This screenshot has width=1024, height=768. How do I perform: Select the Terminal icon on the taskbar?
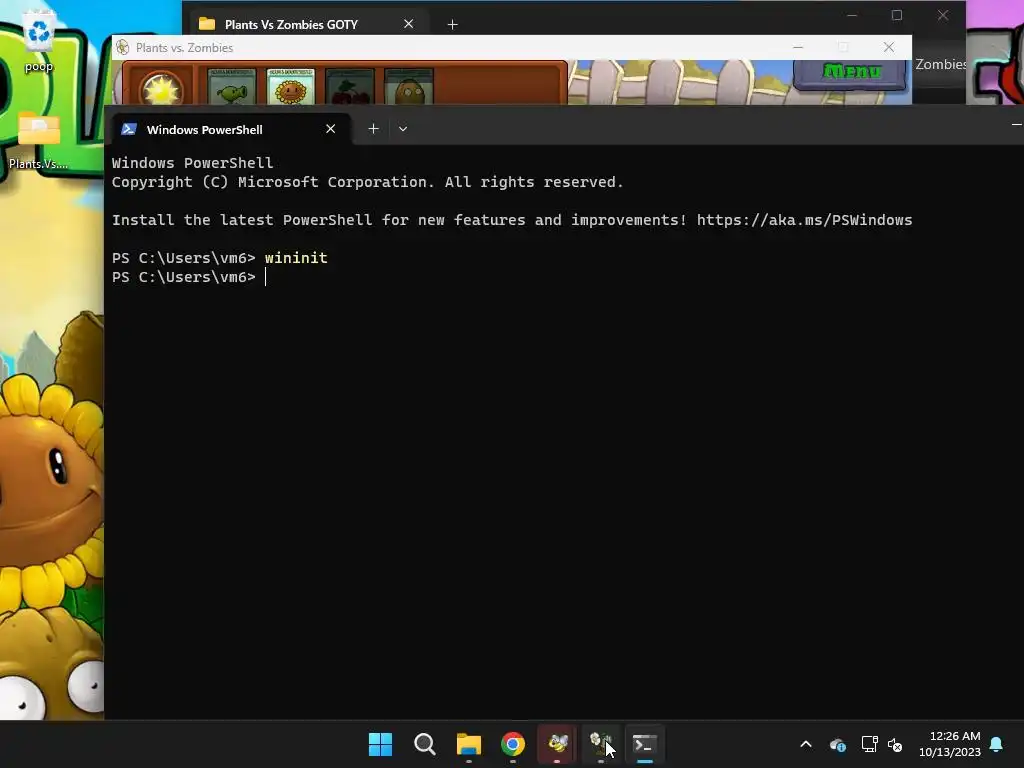point(645,744)
